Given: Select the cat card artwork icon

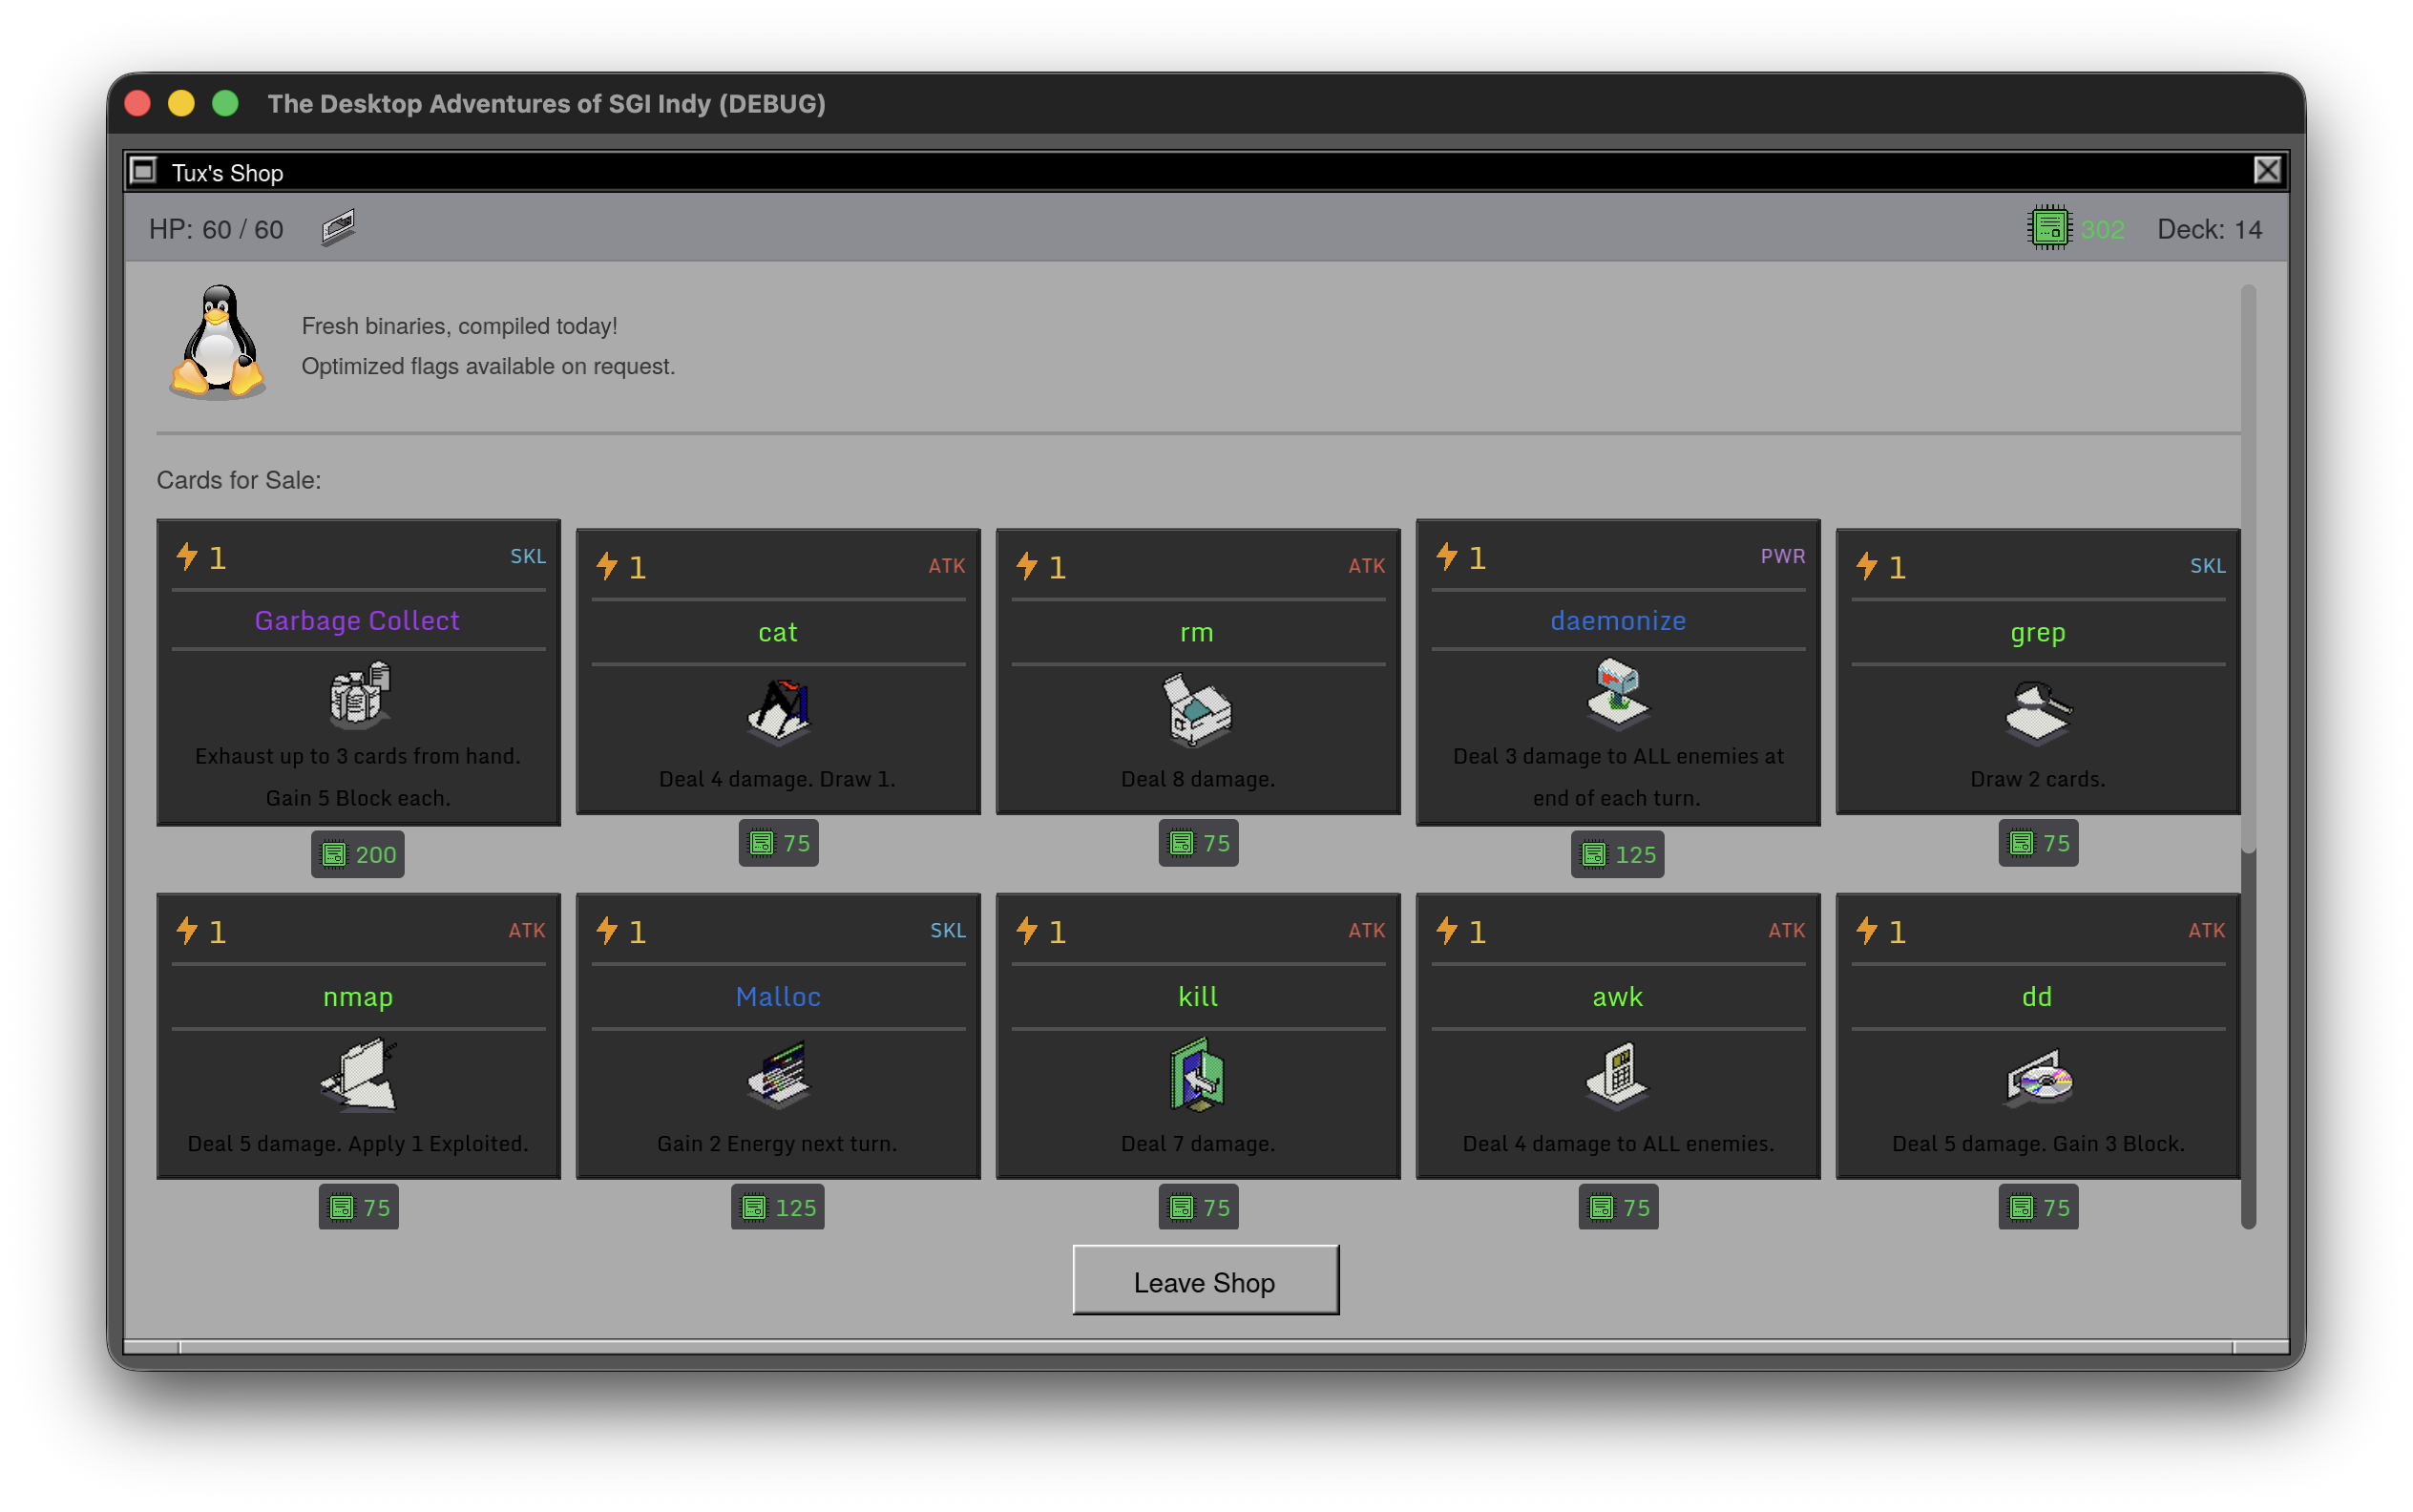Looking at the screenshot, I should pos(778,711).
